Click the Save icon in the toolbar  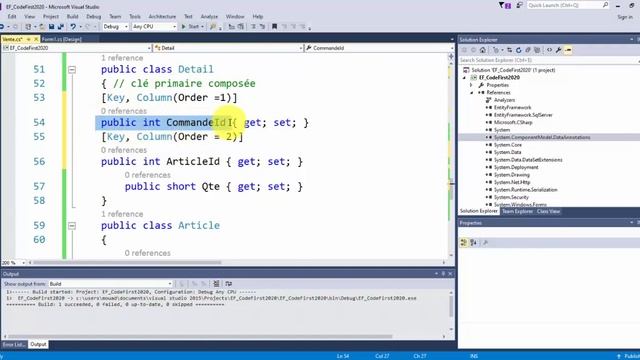[51, 27]
